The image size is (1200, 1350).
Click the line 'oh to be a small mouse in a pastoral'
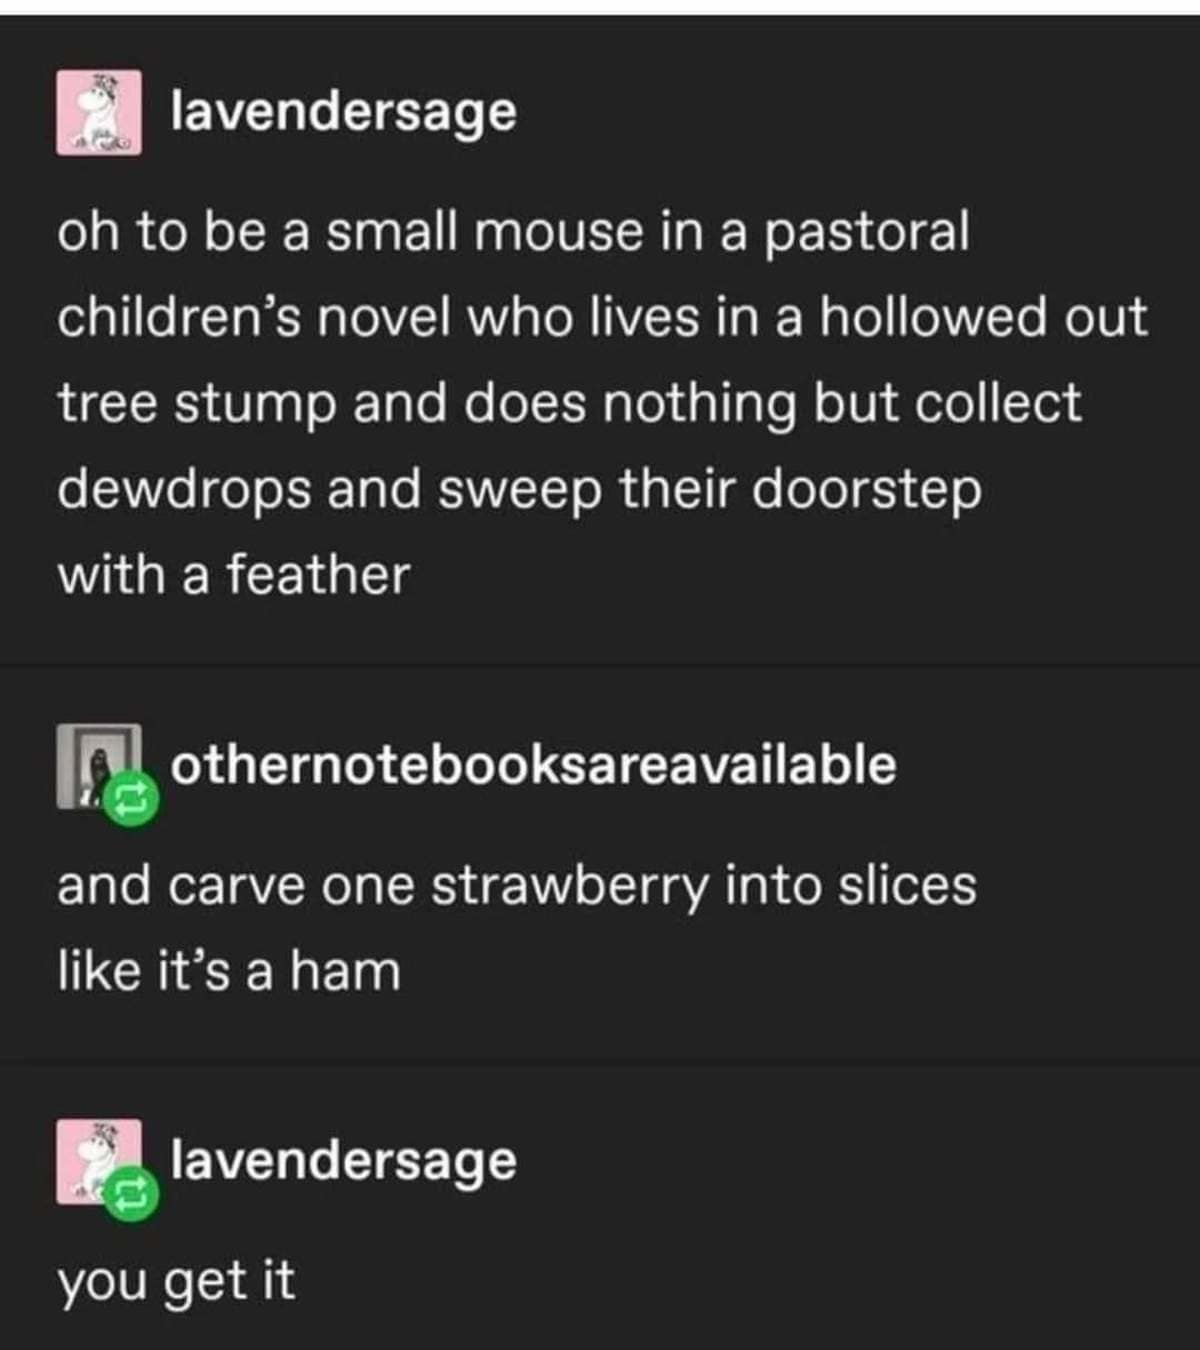point(514,233)
